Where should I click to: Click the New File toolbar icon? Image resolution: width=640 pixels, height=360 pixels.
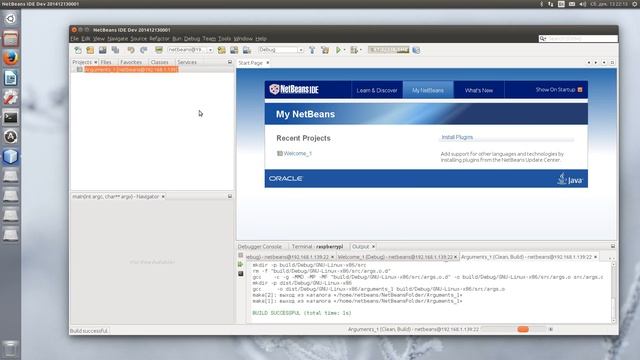pos(78,50)
